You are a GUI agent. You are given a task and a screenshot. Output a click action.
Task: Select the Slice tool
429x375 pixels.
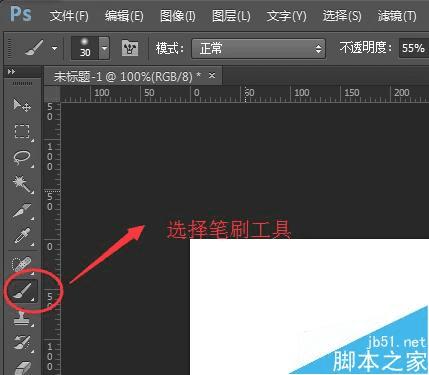point(22,211)
